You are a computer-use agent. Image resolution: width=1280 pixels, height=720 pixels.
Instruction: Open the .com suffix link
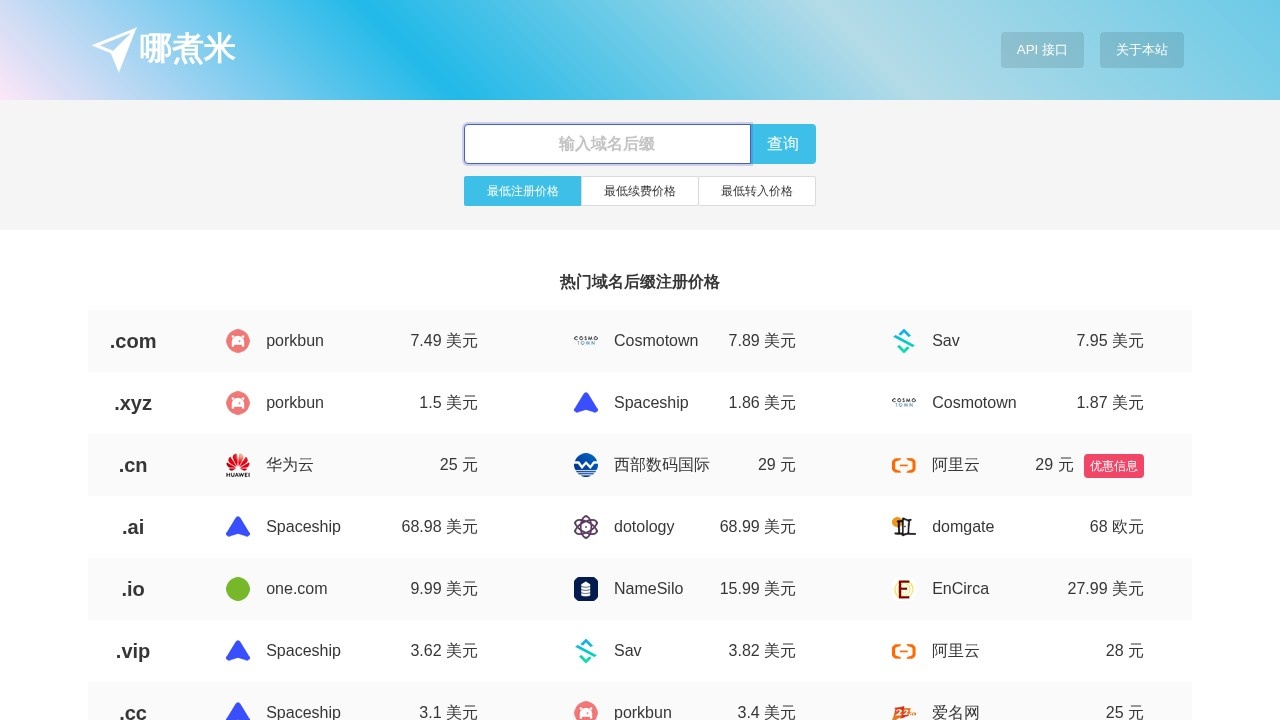[x=133, y=341]
